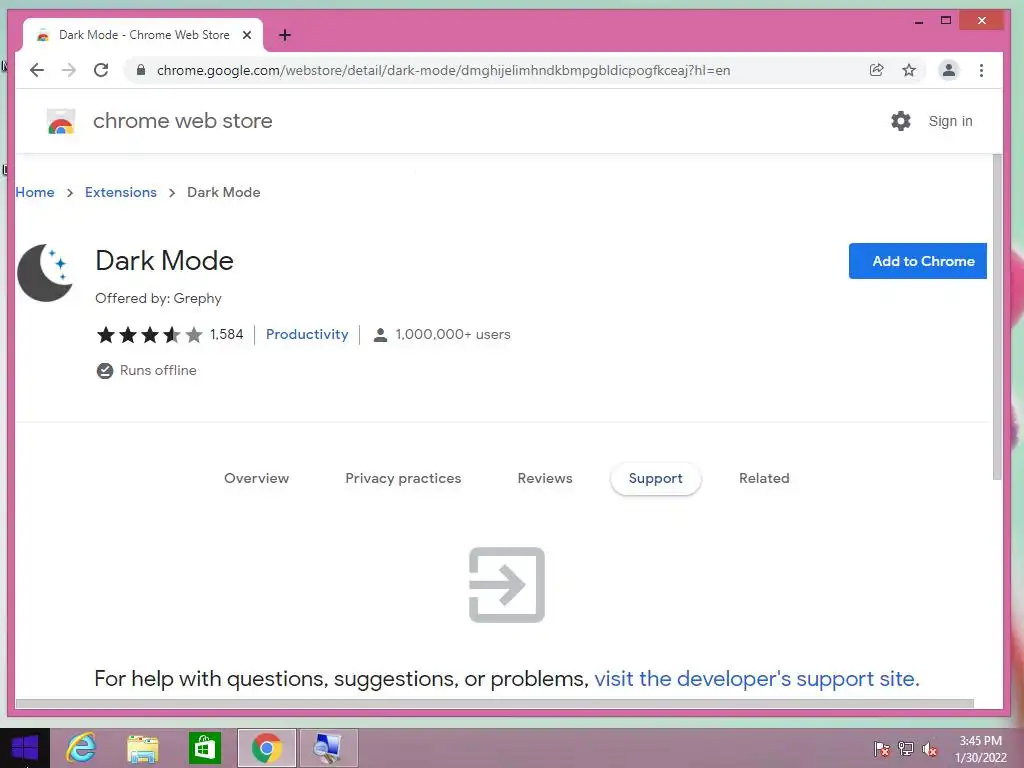Close the Dark Mode tab
1024x768 pixels.
247,35
